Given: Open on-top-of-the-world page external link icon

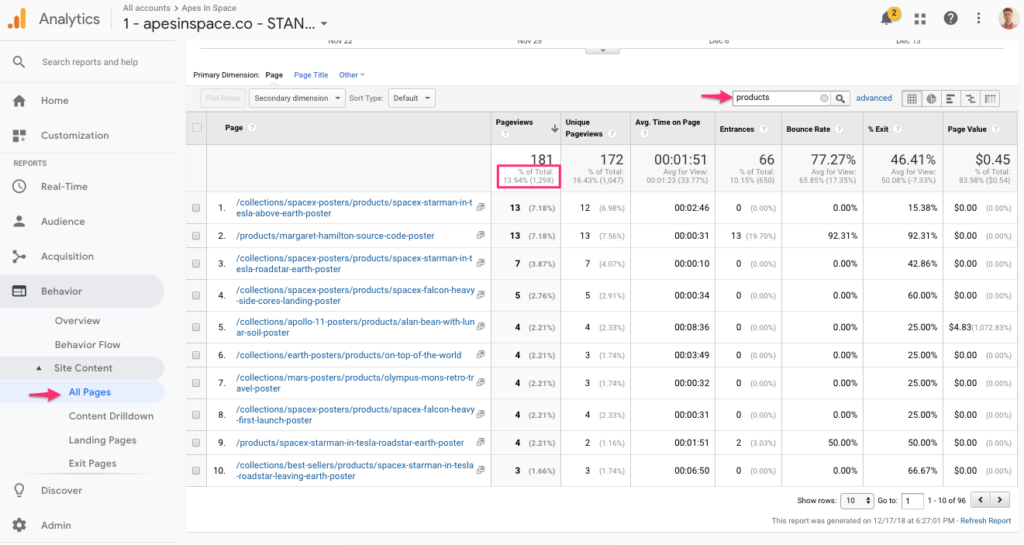Looking at the screenshot, I should (x=481, y=354).
